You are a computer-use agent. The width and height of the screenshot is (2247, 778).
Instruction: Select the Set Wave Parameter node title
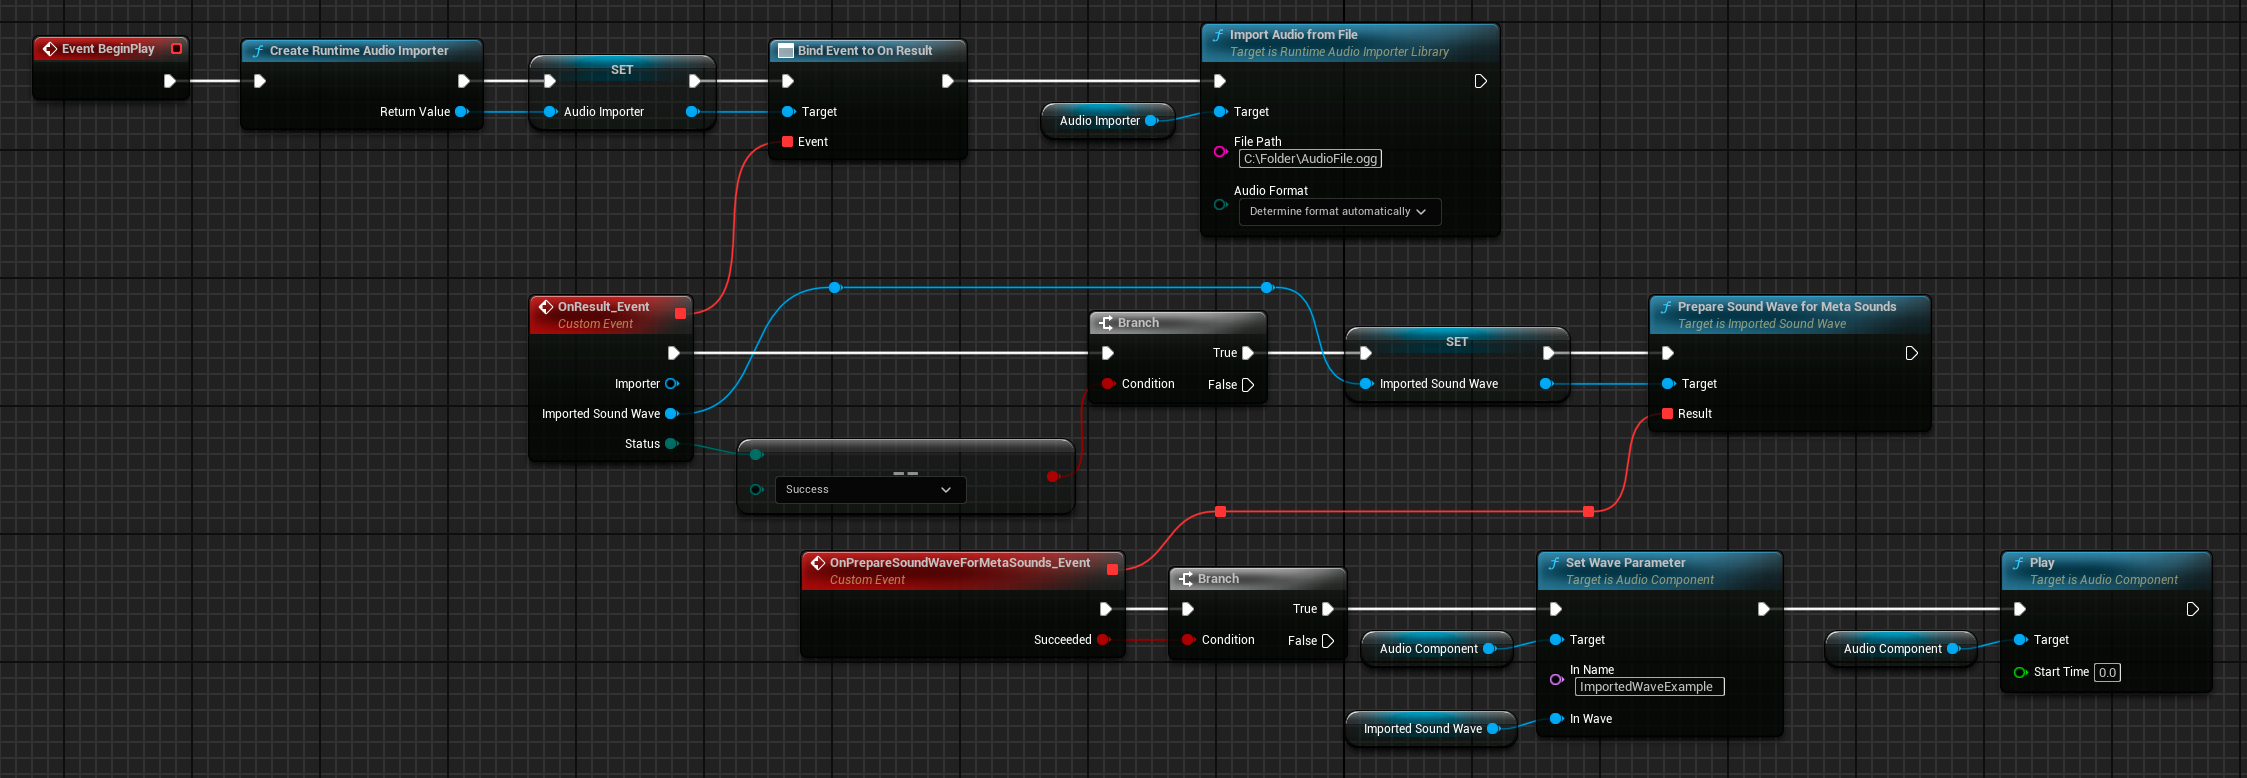point(1625,563)
